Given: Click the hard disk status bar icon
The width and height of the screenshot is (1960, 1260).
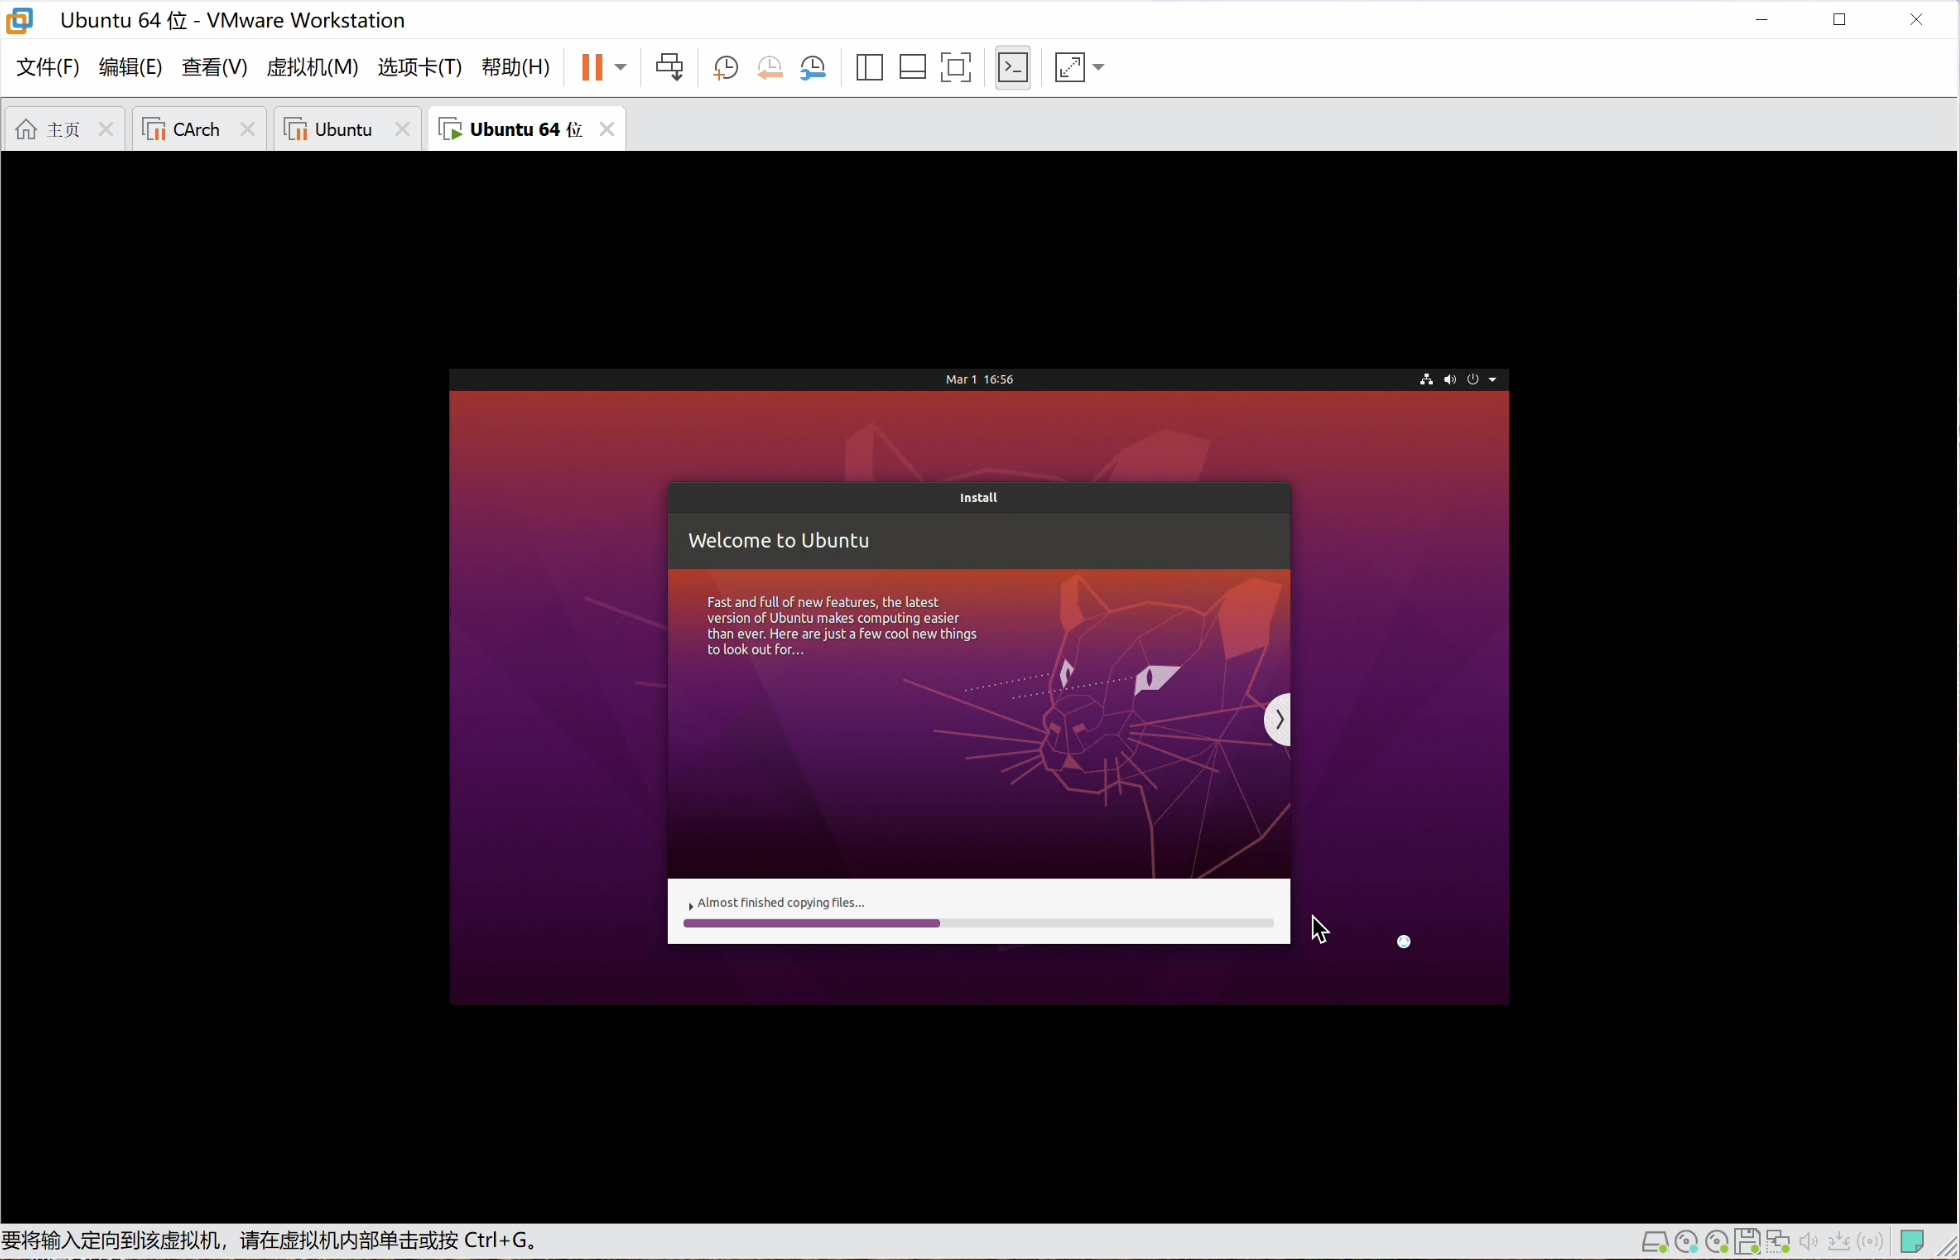Looking at the screenshot, I should 1655,1242.
